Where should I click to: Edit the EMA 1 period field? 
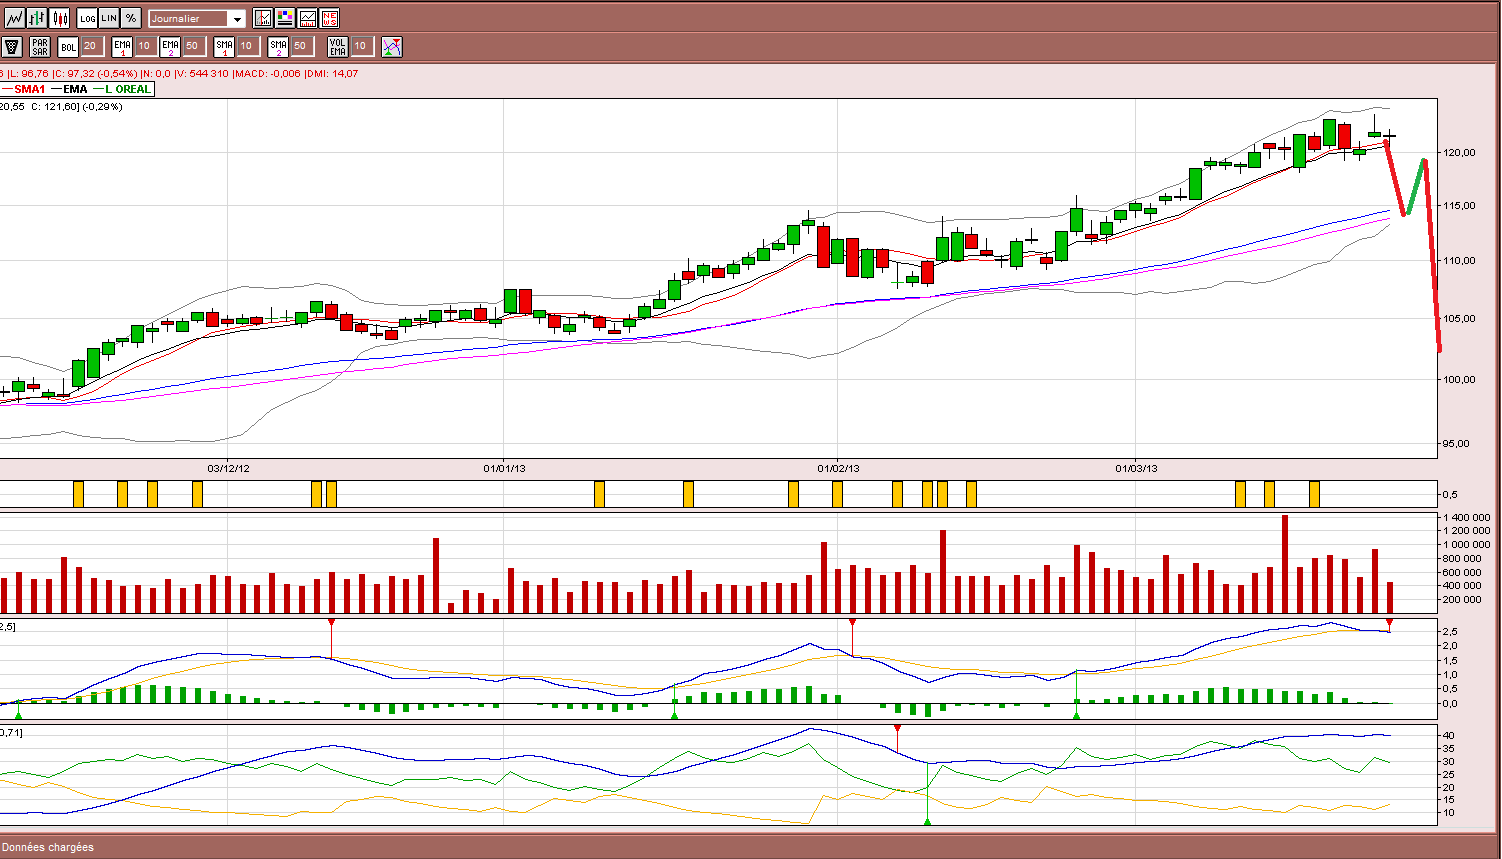click(144, 46)
